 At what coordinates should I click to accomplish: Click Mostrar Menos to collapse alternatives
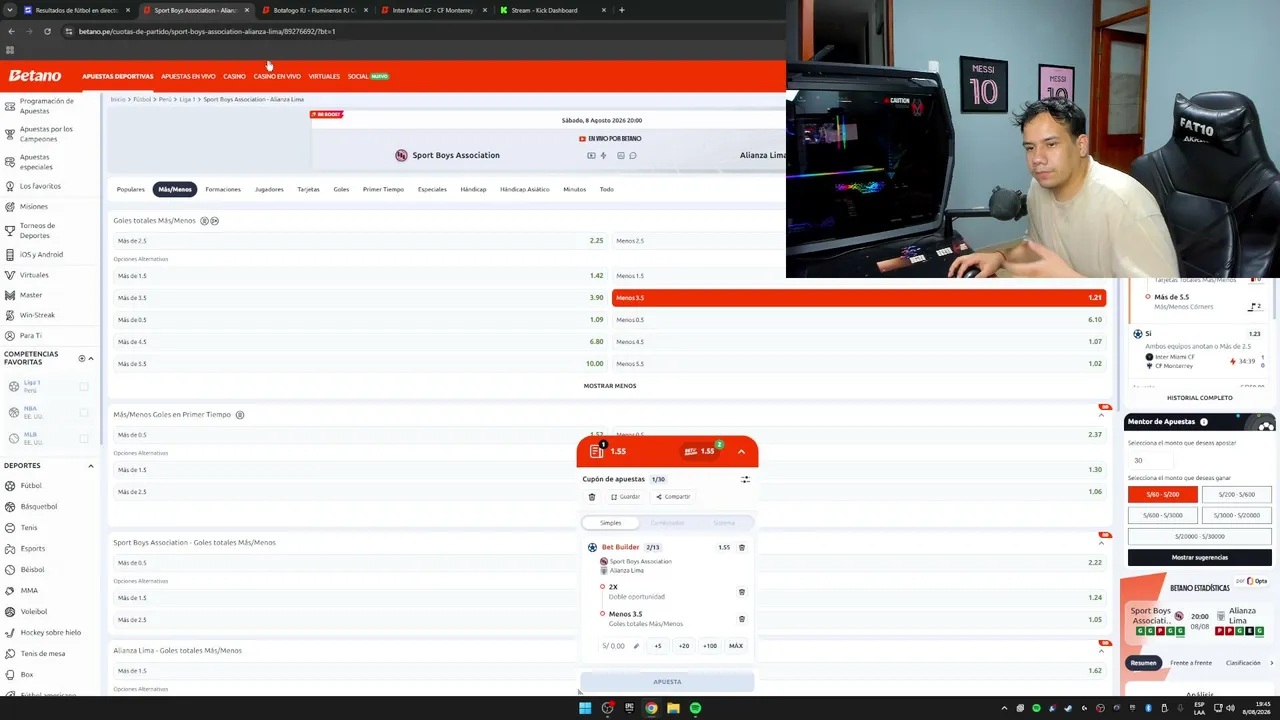click(610, 386)
